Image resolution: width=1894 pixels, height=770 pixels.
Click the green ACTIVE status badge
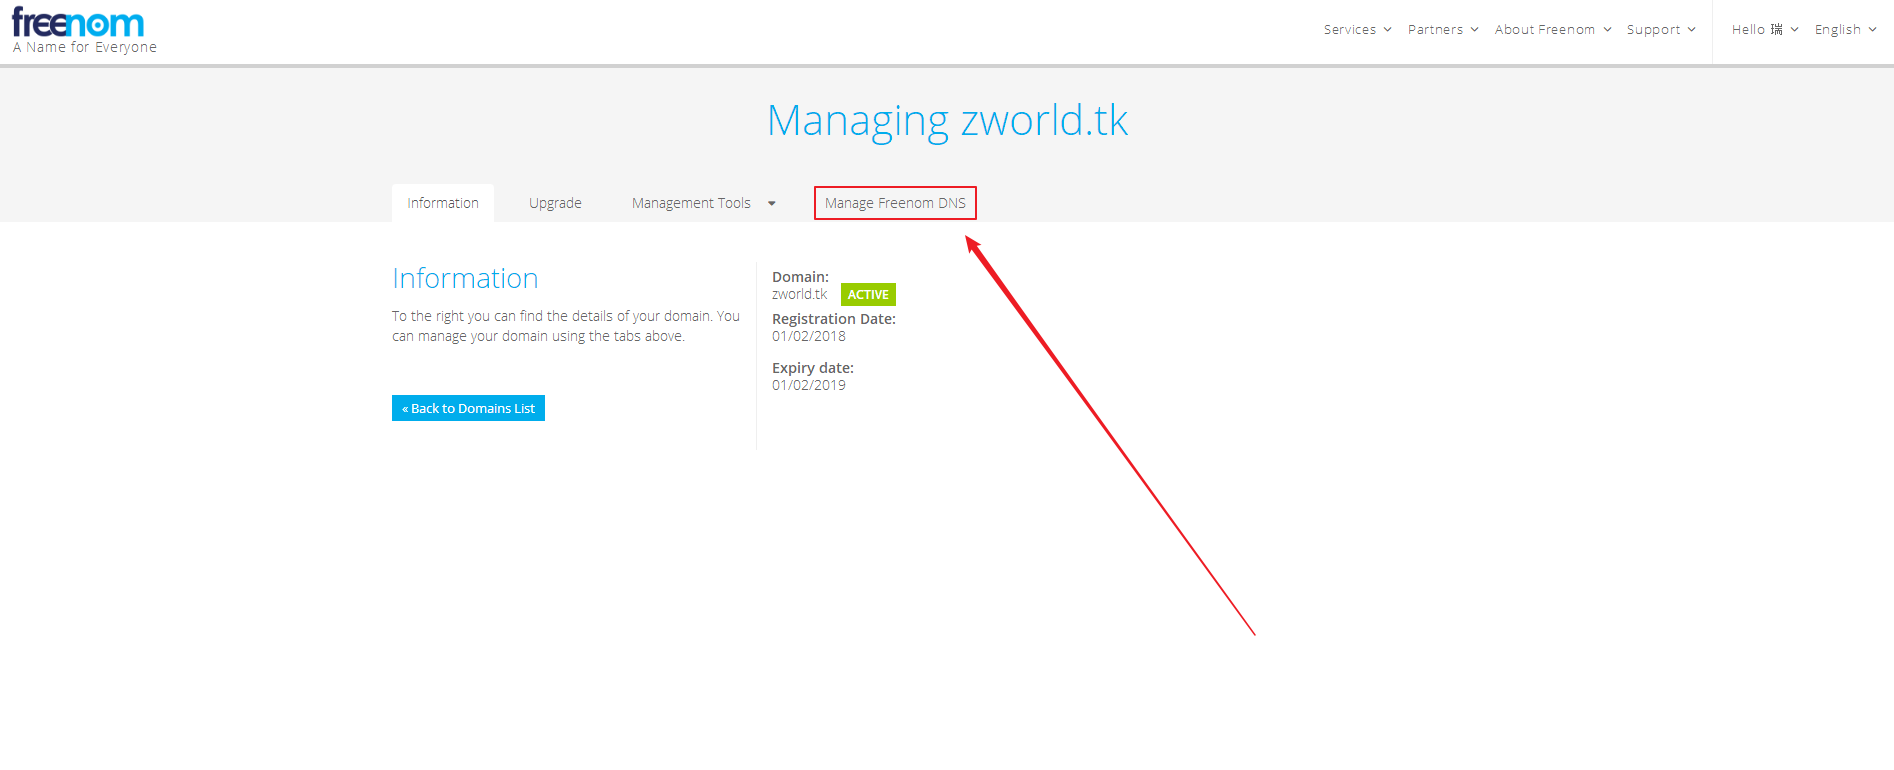pos(868,295)
